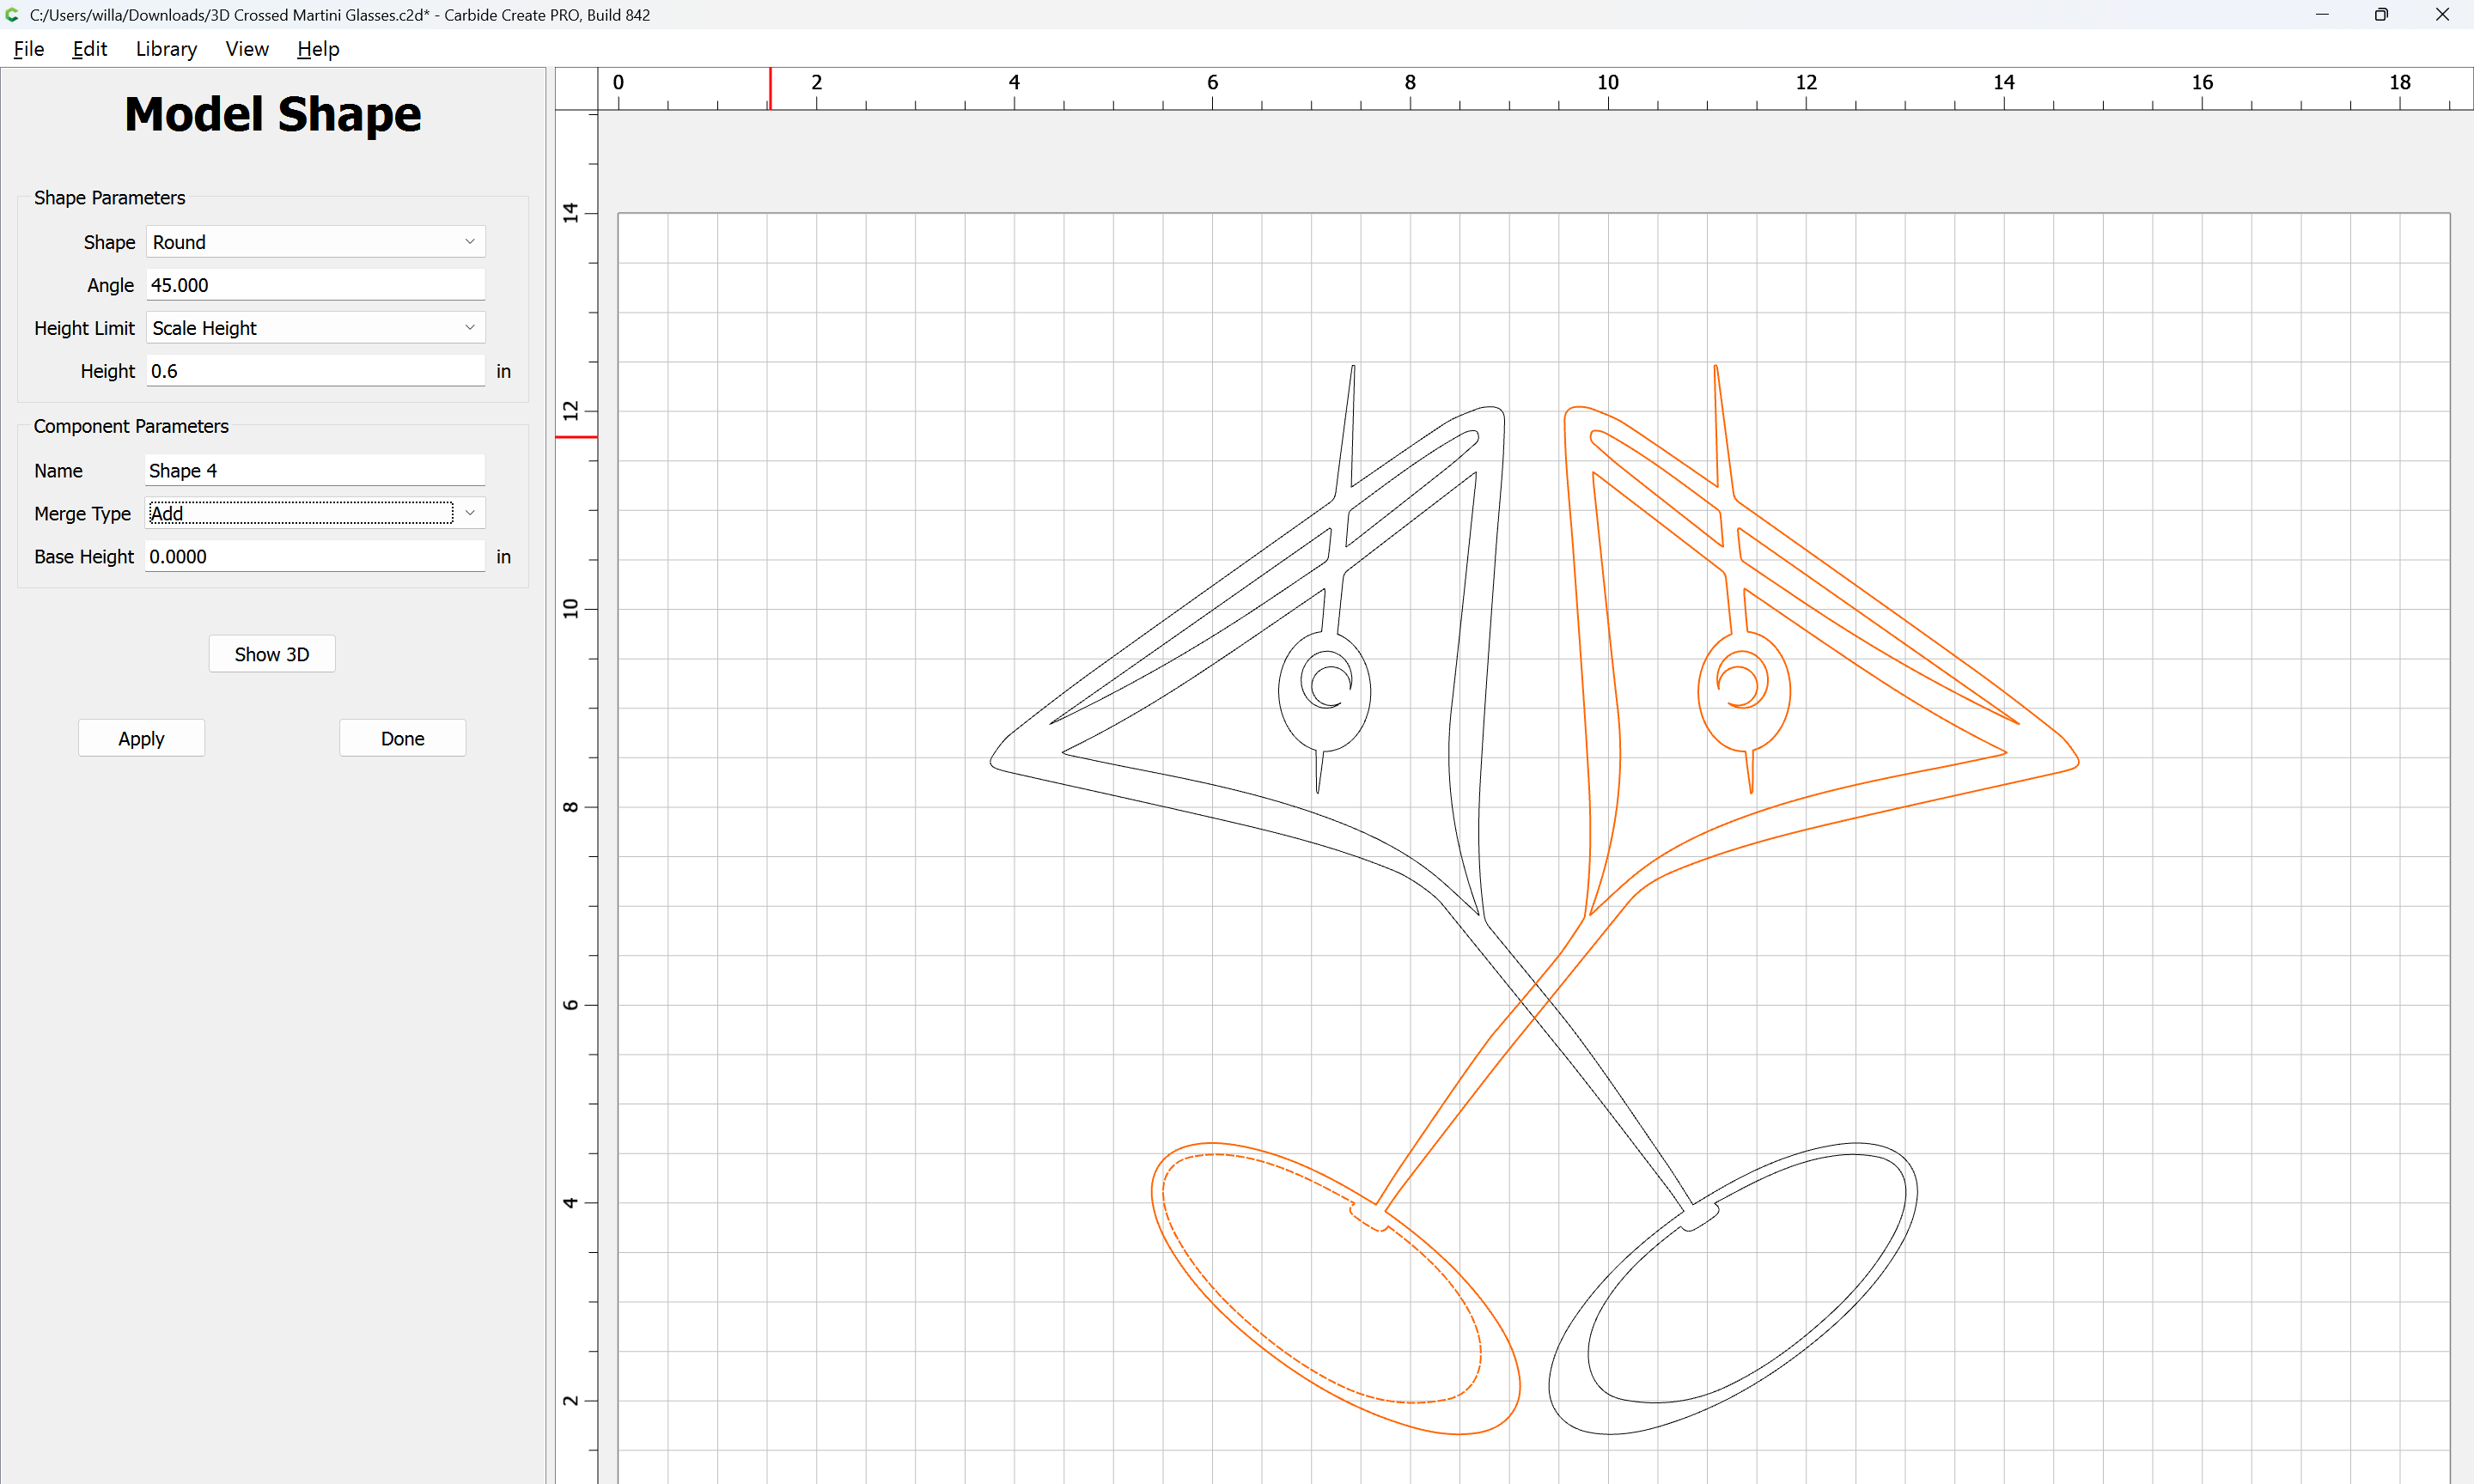Click the Done button
2474x1484 pixels.
pos(402,738)
